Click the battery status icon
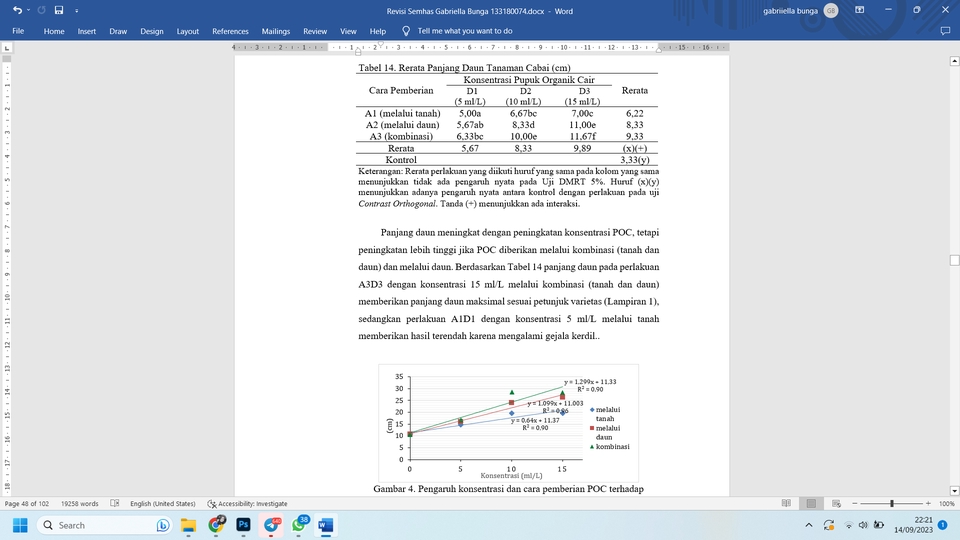The width and height of the screenshot is (960, 540). [x=879, y=525]
